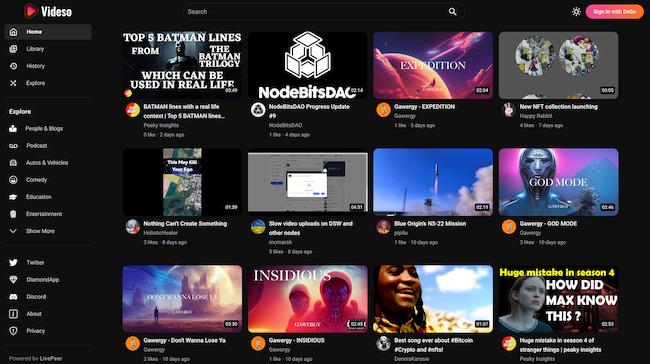This screenshot has height=364, width=650.
Task: Open How Did Max Know This thumbnail
Action: (x=558, y=299)
